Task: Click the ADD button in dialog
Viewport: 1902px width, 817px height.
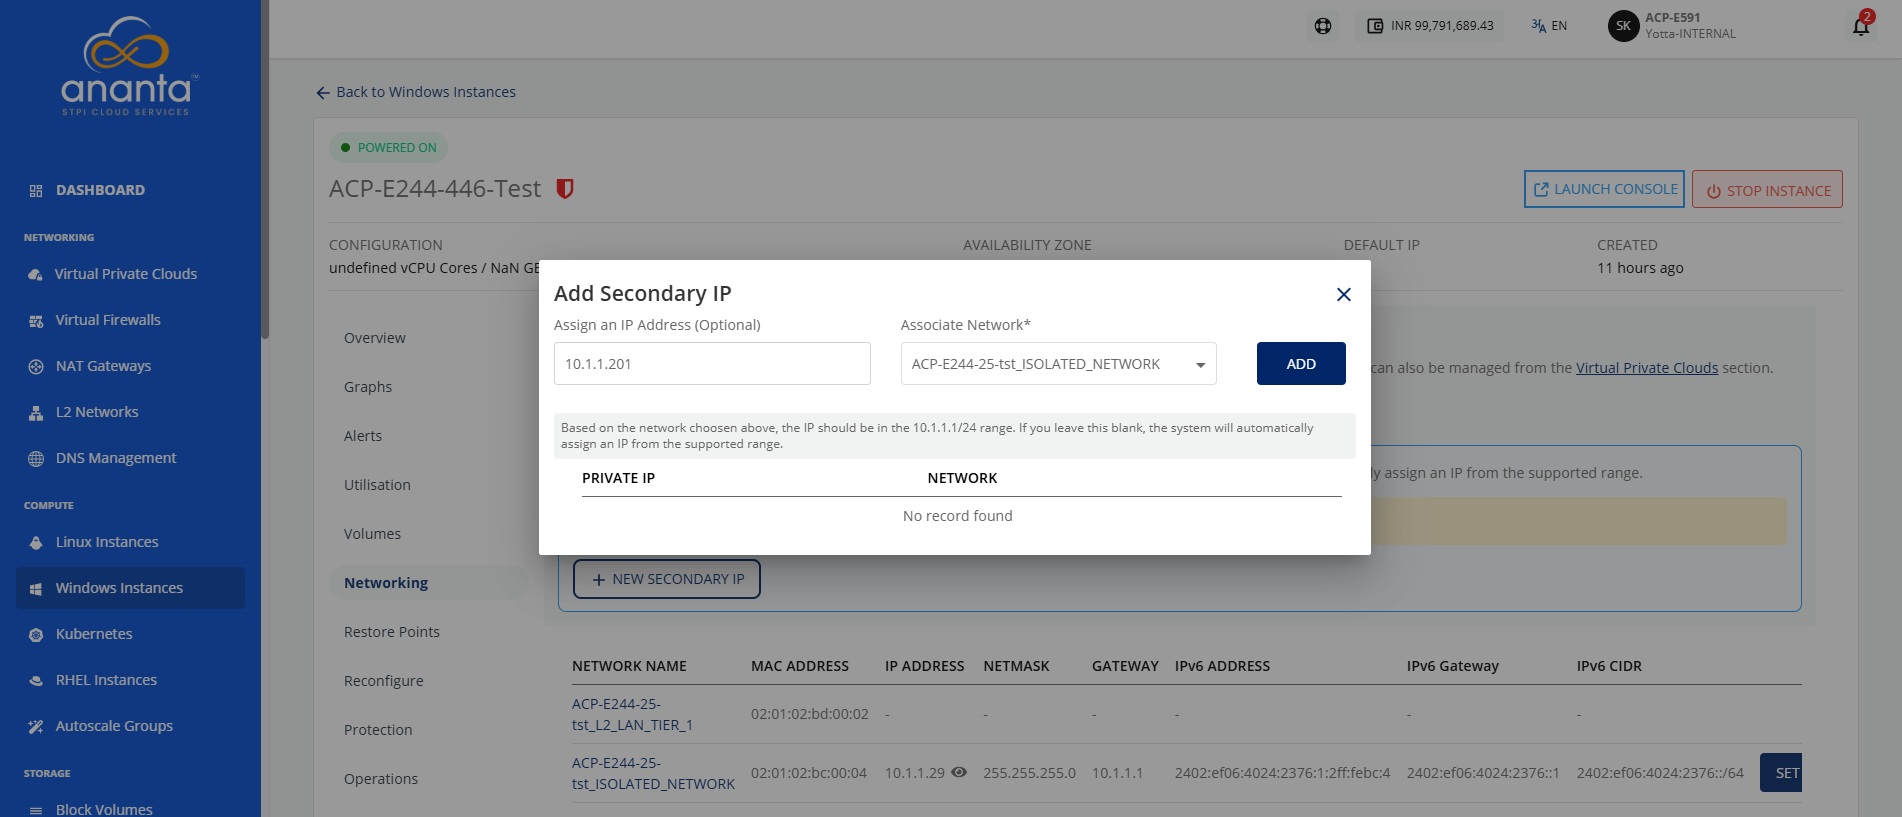Action: (1301, 364)
